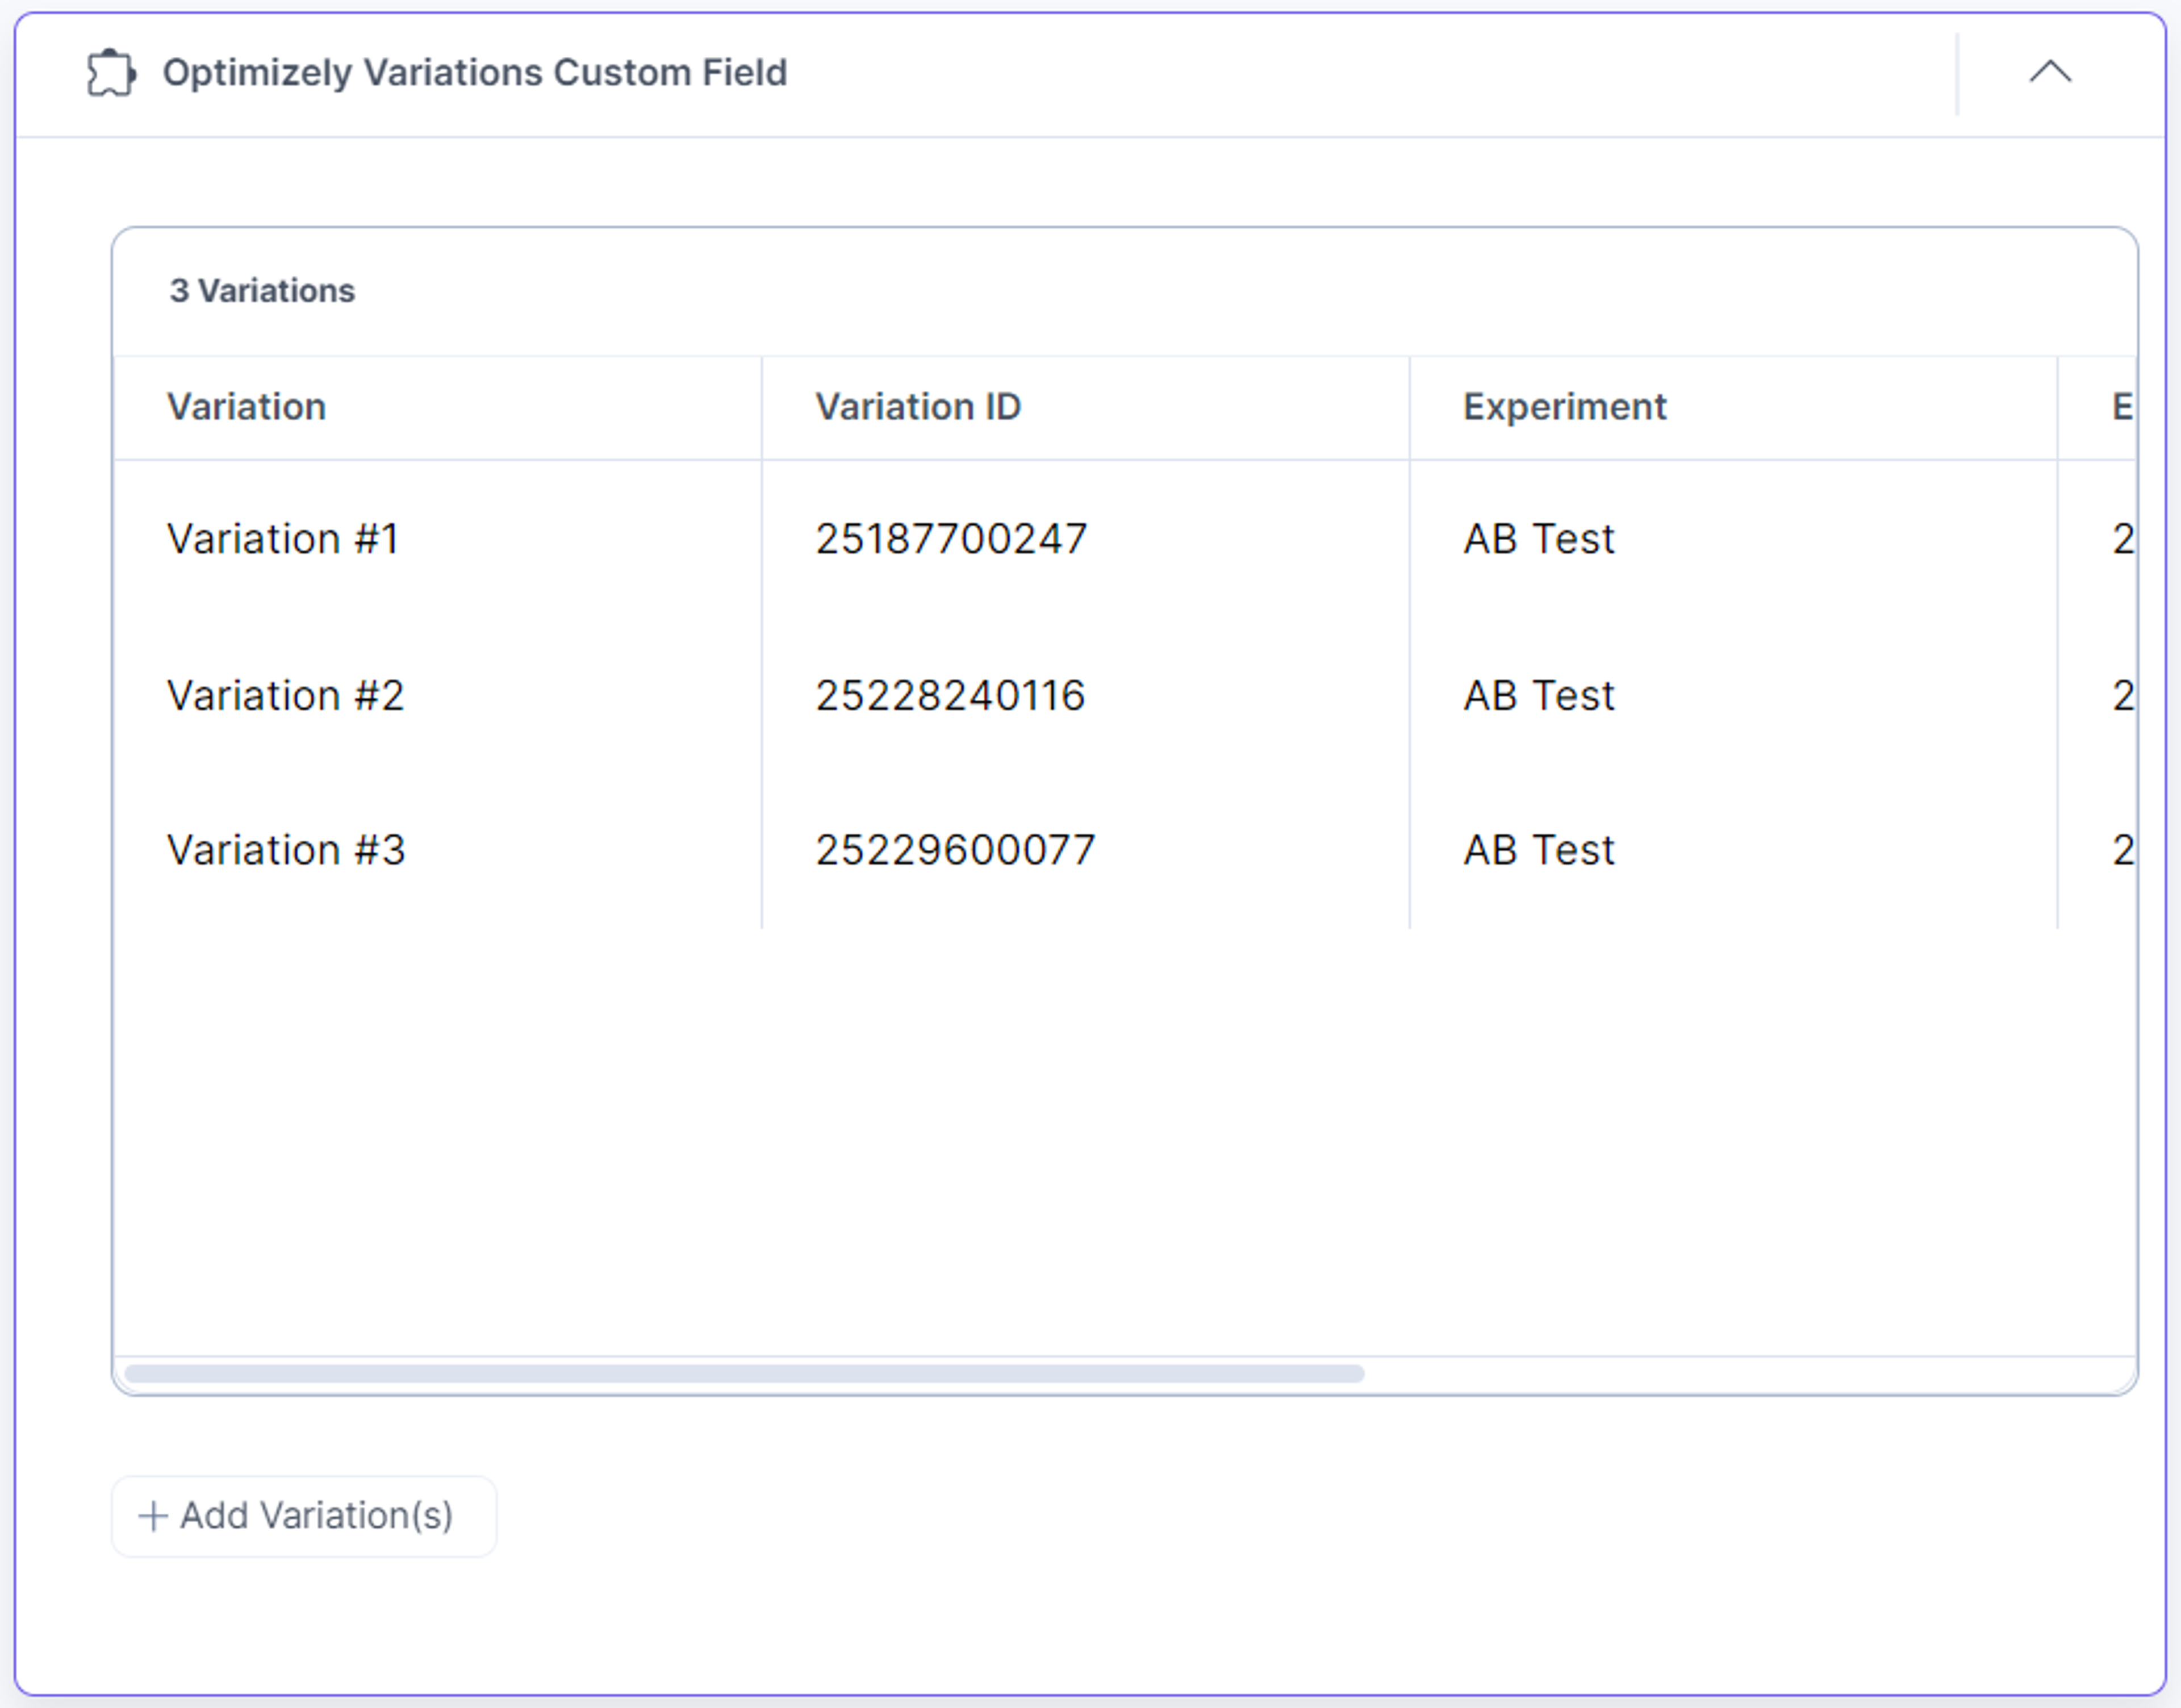
Task: Click the Variation ID column header
Action: pyautogui.click(x=918, y=407)
